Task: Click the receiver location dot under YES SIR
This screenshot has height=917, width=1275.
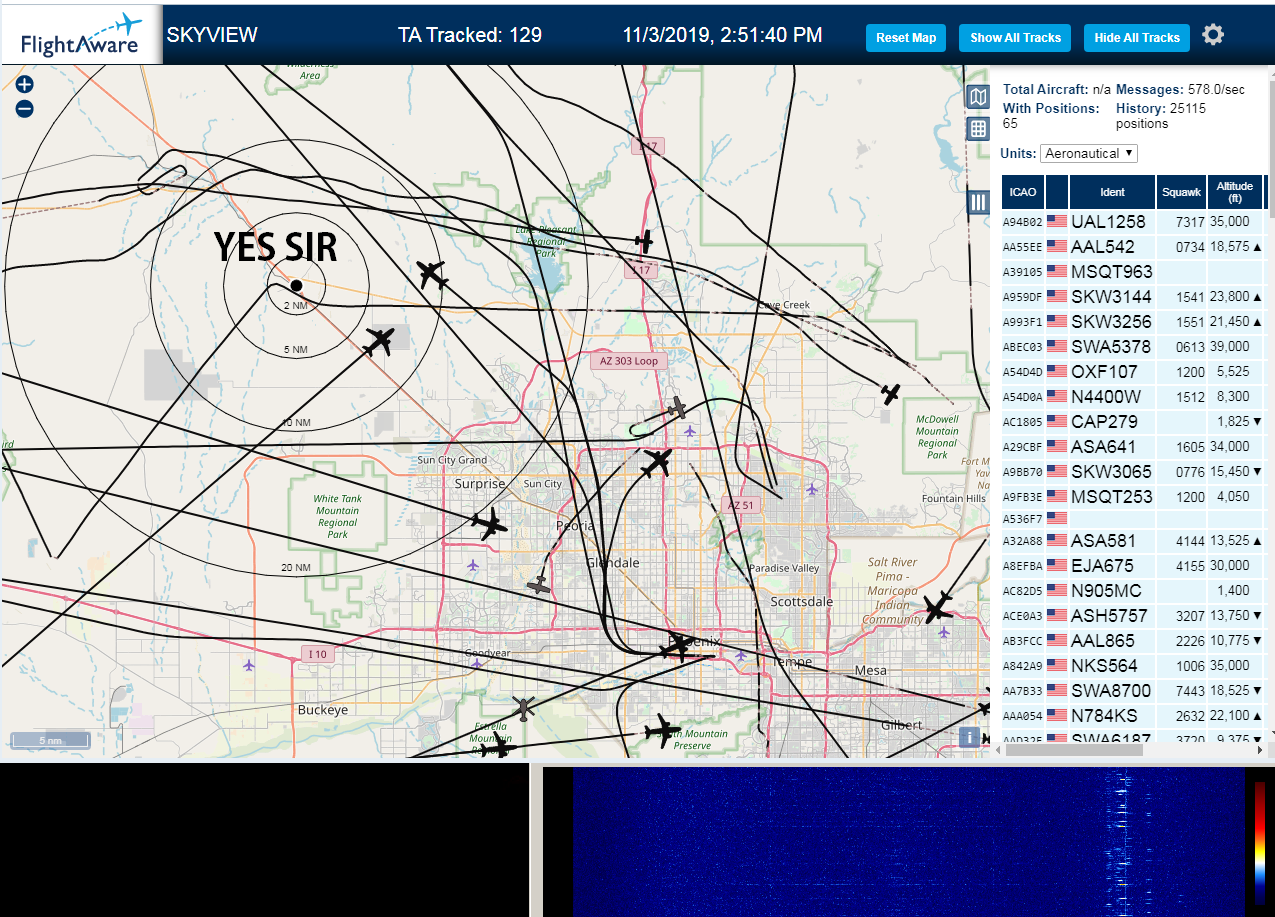Action: click(296, 286)
